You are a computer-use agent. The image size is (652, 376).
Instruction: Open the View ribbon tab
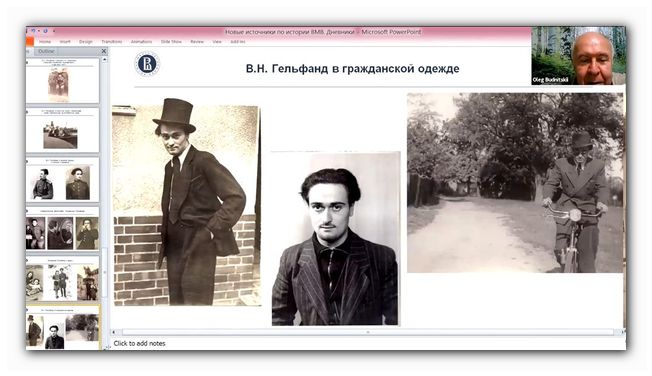[x=217, y=42]
